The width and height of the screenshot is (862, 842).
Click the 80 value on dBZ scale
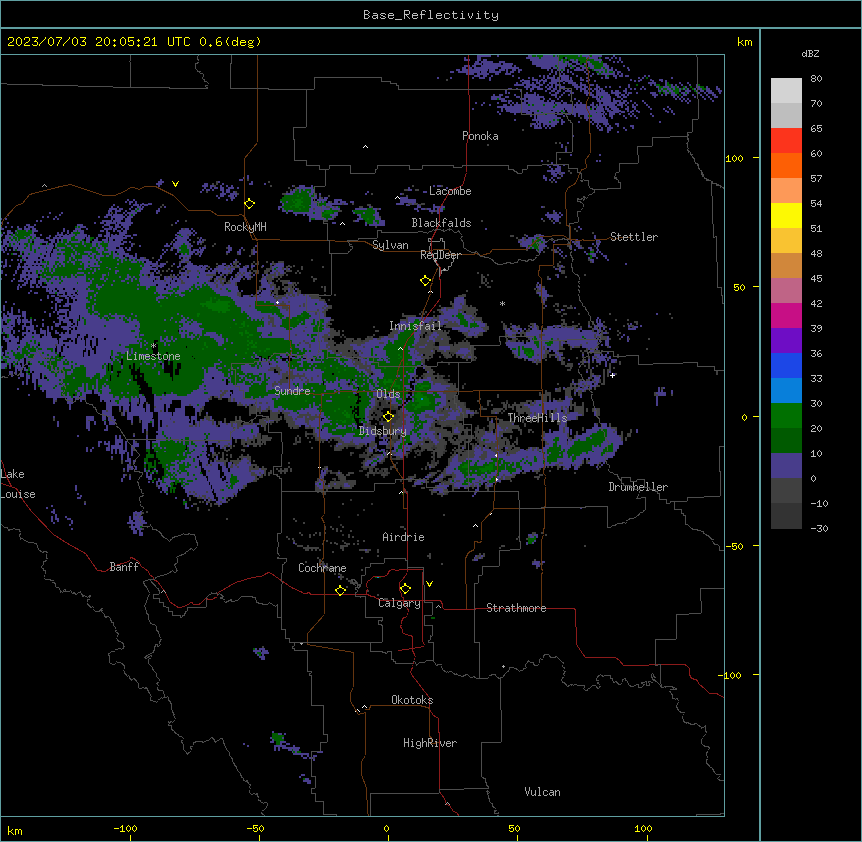[816, 79]
